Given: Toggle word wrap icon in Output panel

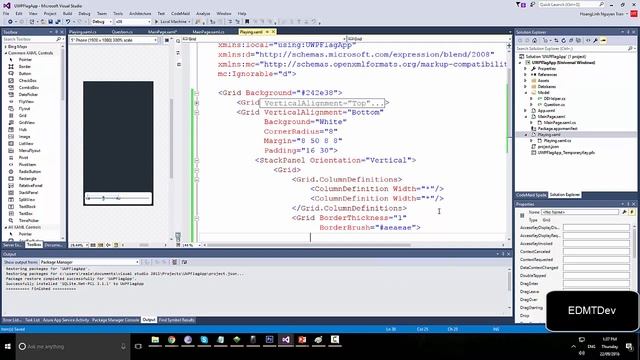Looking at the screenshot, I should pyautogui.click(x=184, y=262).
